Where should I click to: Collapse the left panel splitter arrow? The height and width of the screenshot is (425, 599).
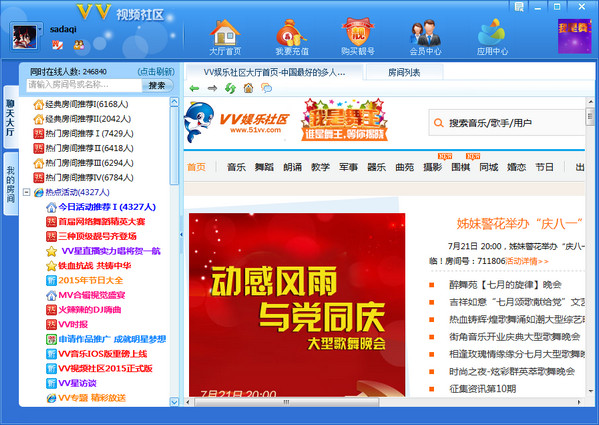coord(181,234)
